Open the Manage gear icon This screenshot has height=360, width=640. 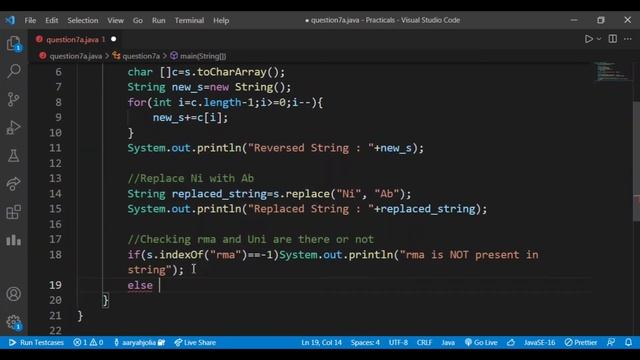13,322
